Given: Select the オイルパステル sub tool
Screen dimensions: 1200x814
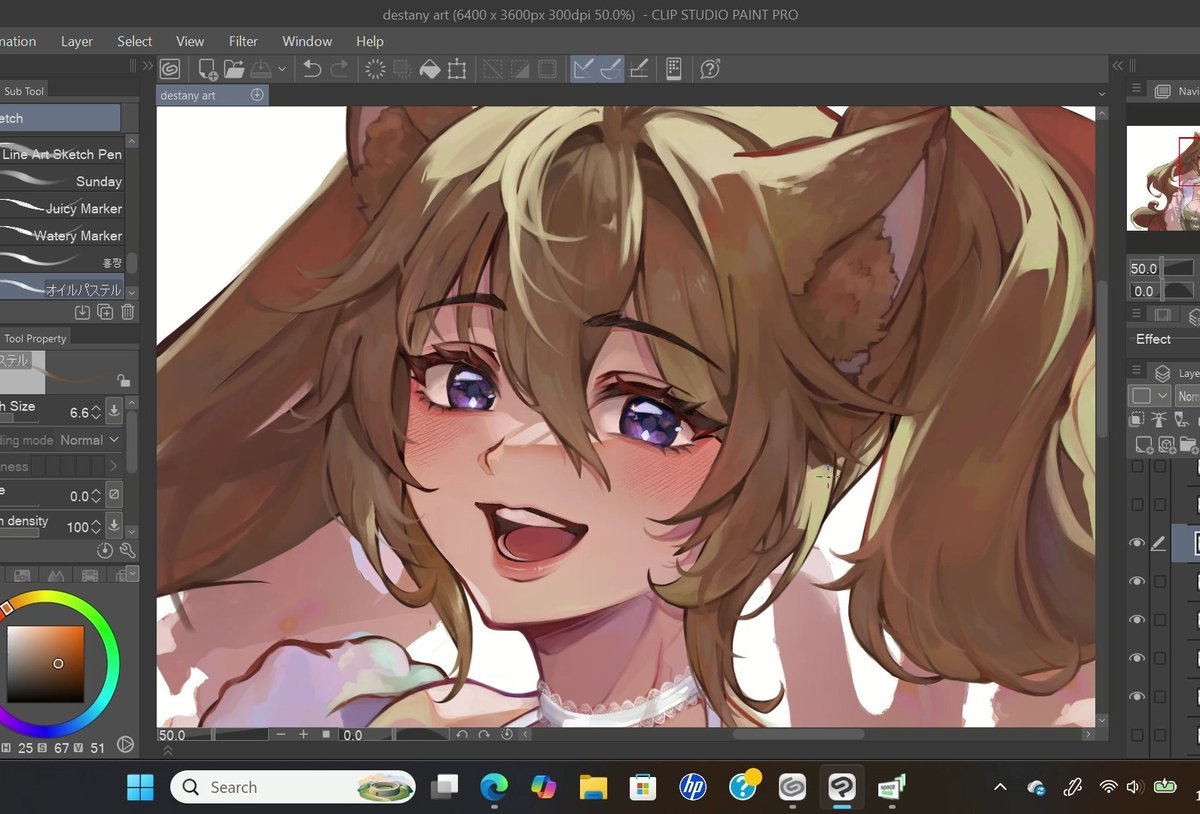Looking at the screenshot, I should (x=62, y=289).
